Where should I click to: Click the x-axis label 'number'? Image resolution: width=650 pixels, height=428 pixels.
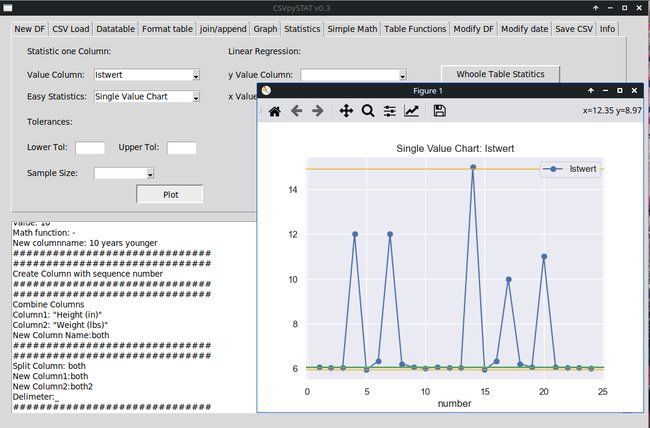[x=454, y=404]
